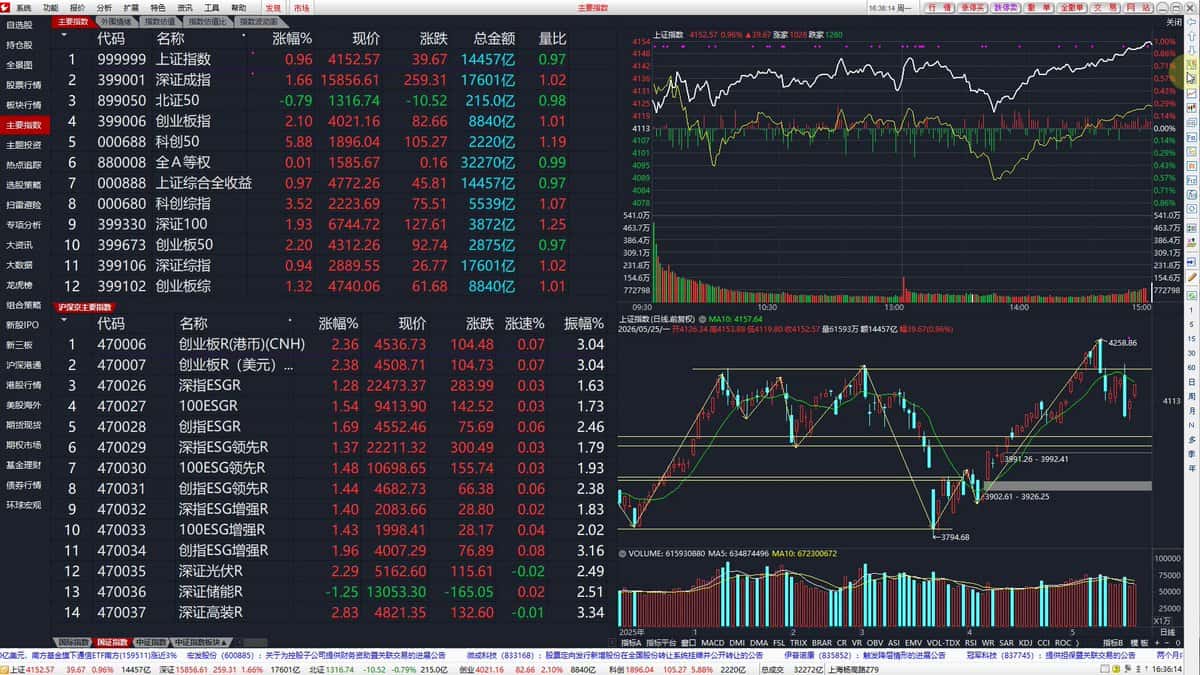
Task: Switch to the 外围链接 tab
Action: [x=115, y=20]
